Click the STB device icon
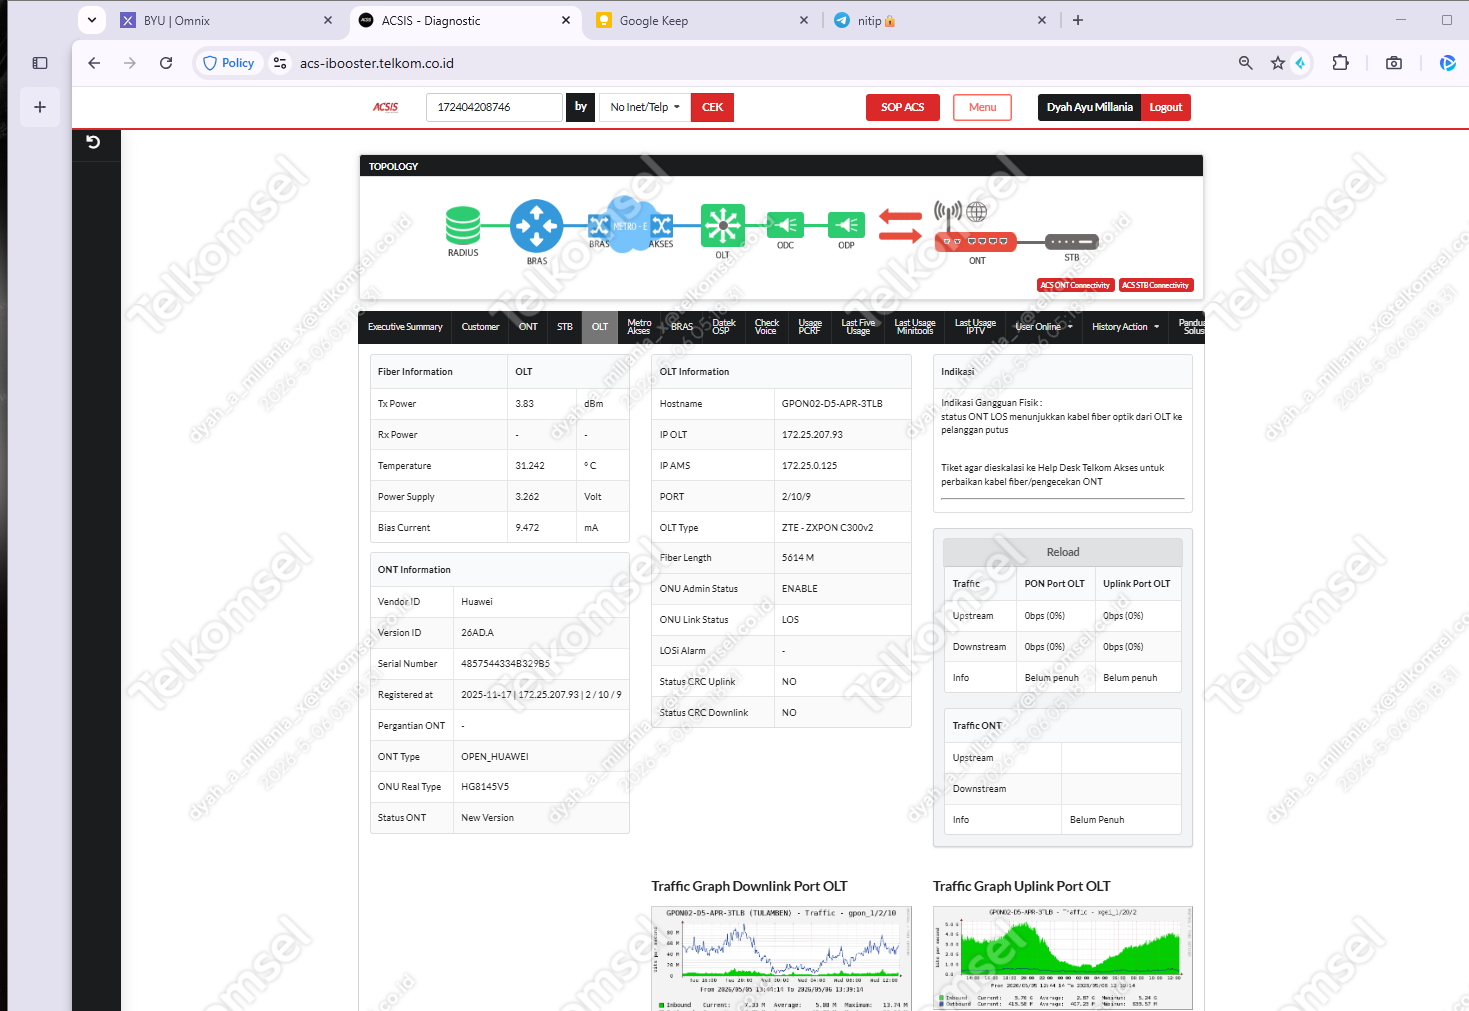 [1072, 242]
